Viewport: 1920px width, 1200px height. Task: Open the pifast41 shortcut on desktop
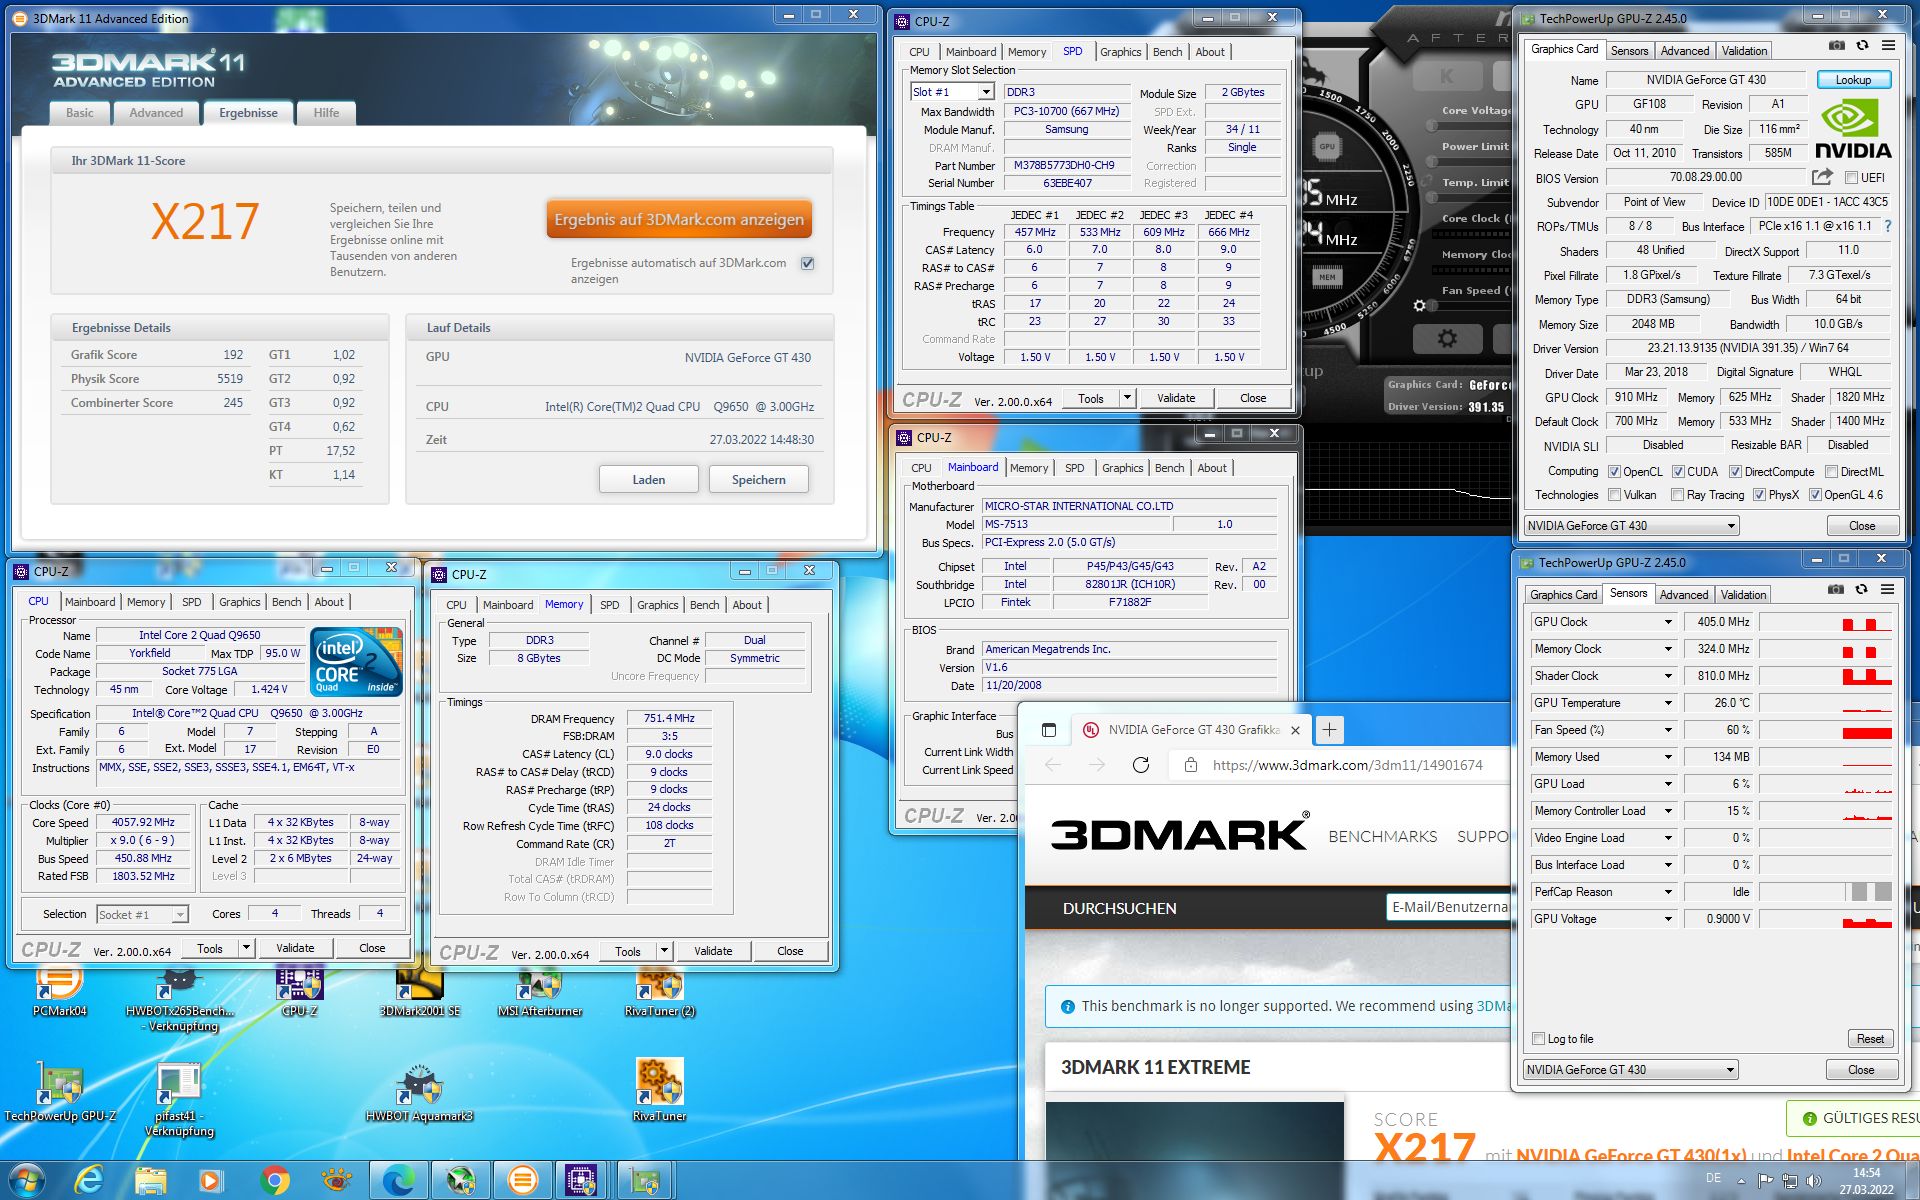pyautogui.click(x=179, y=1099)
